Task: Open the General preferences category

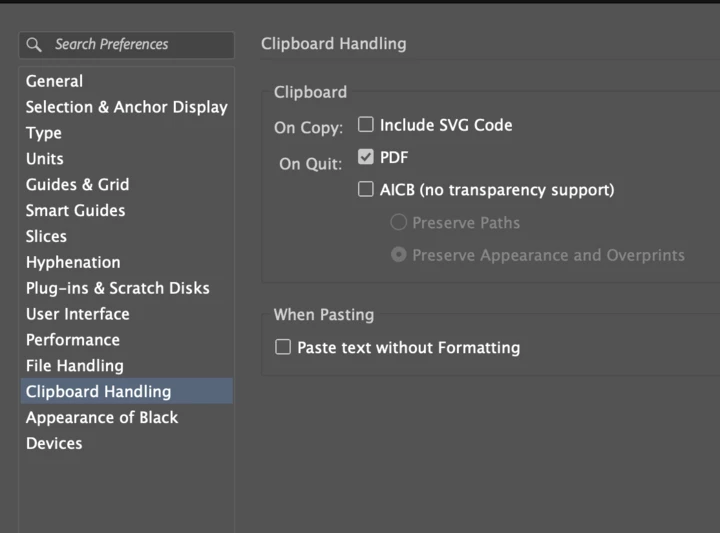Action: pyautogui.click(x=54, y=81)
